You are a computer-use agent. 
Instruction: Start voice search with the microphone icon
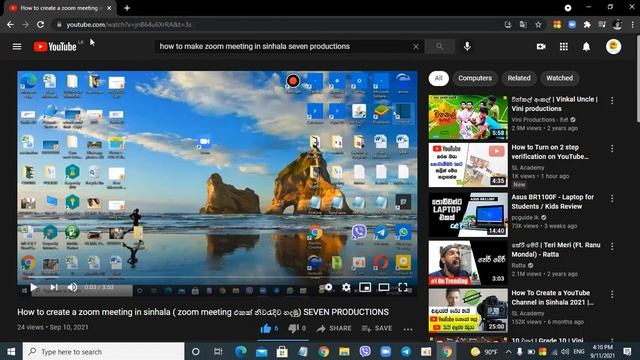coord(467,47)
